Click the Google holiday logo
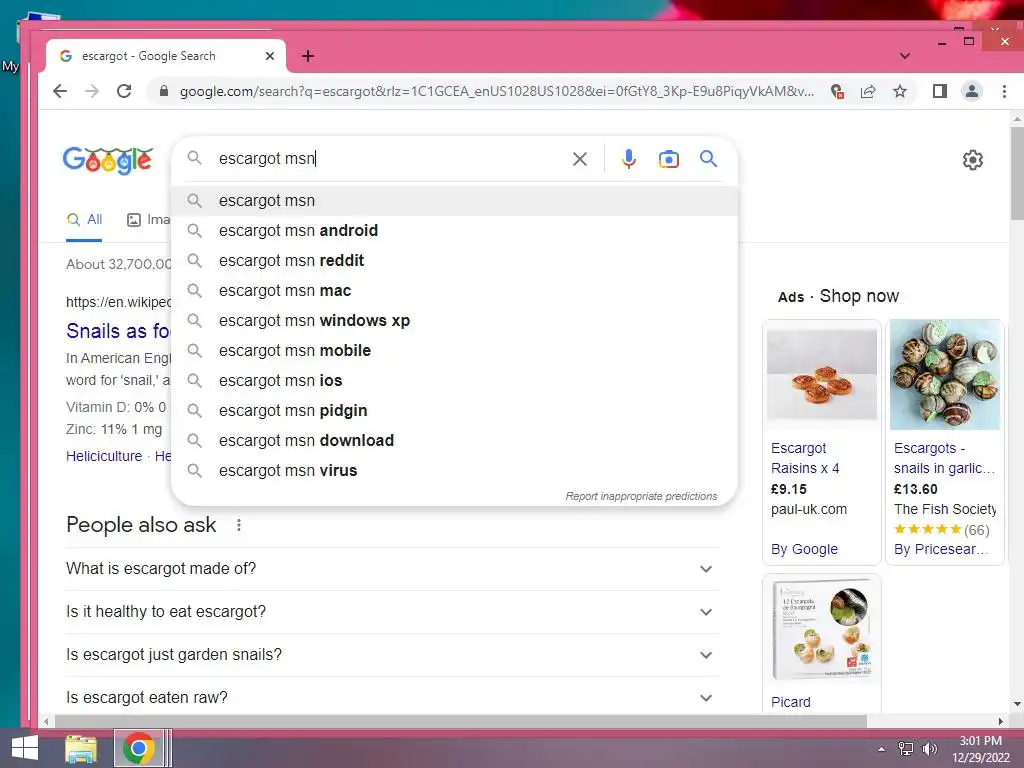Image resolution: width=1024 pixels, height=768 pixels. (108, 160)
